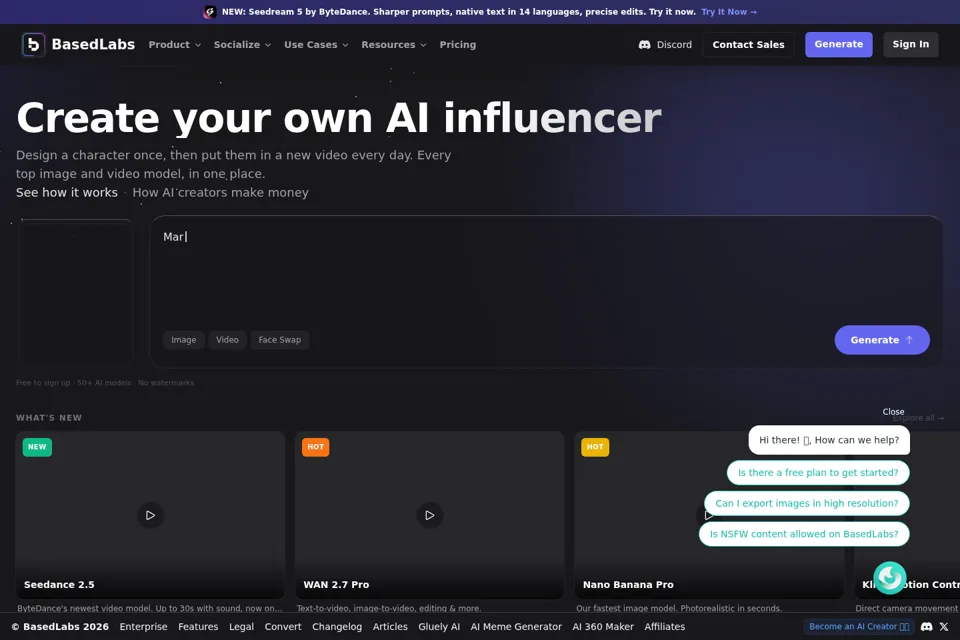Viewport: 960px width, 640px height.
Task: Open the chat widget bubble icon
Action: click(890, 578)
